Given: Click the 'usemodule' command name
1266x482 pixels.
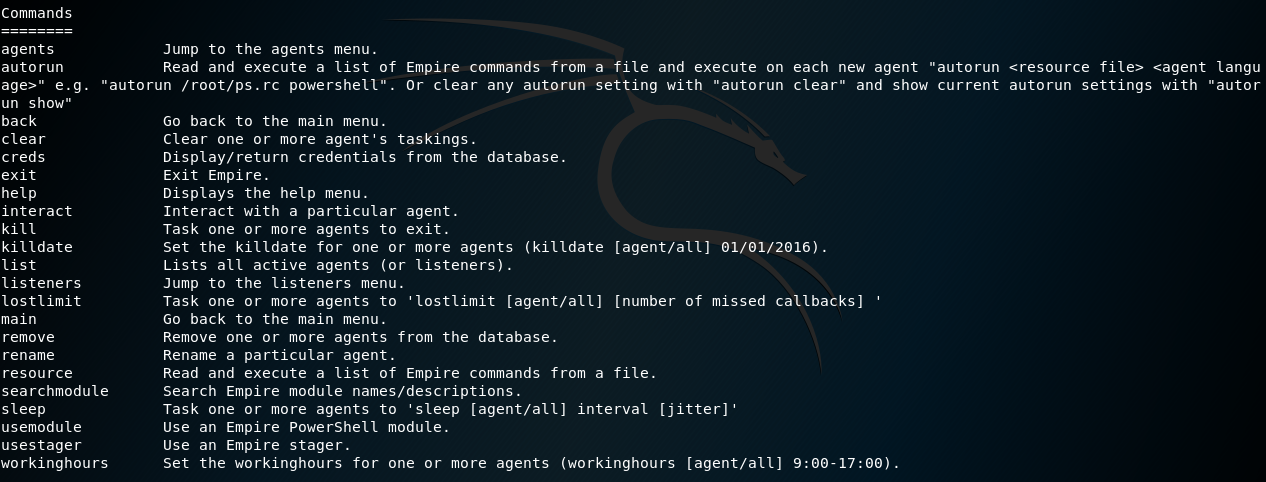Looking at the screenshot, I should pyautogui.click(x=41, y=427).
